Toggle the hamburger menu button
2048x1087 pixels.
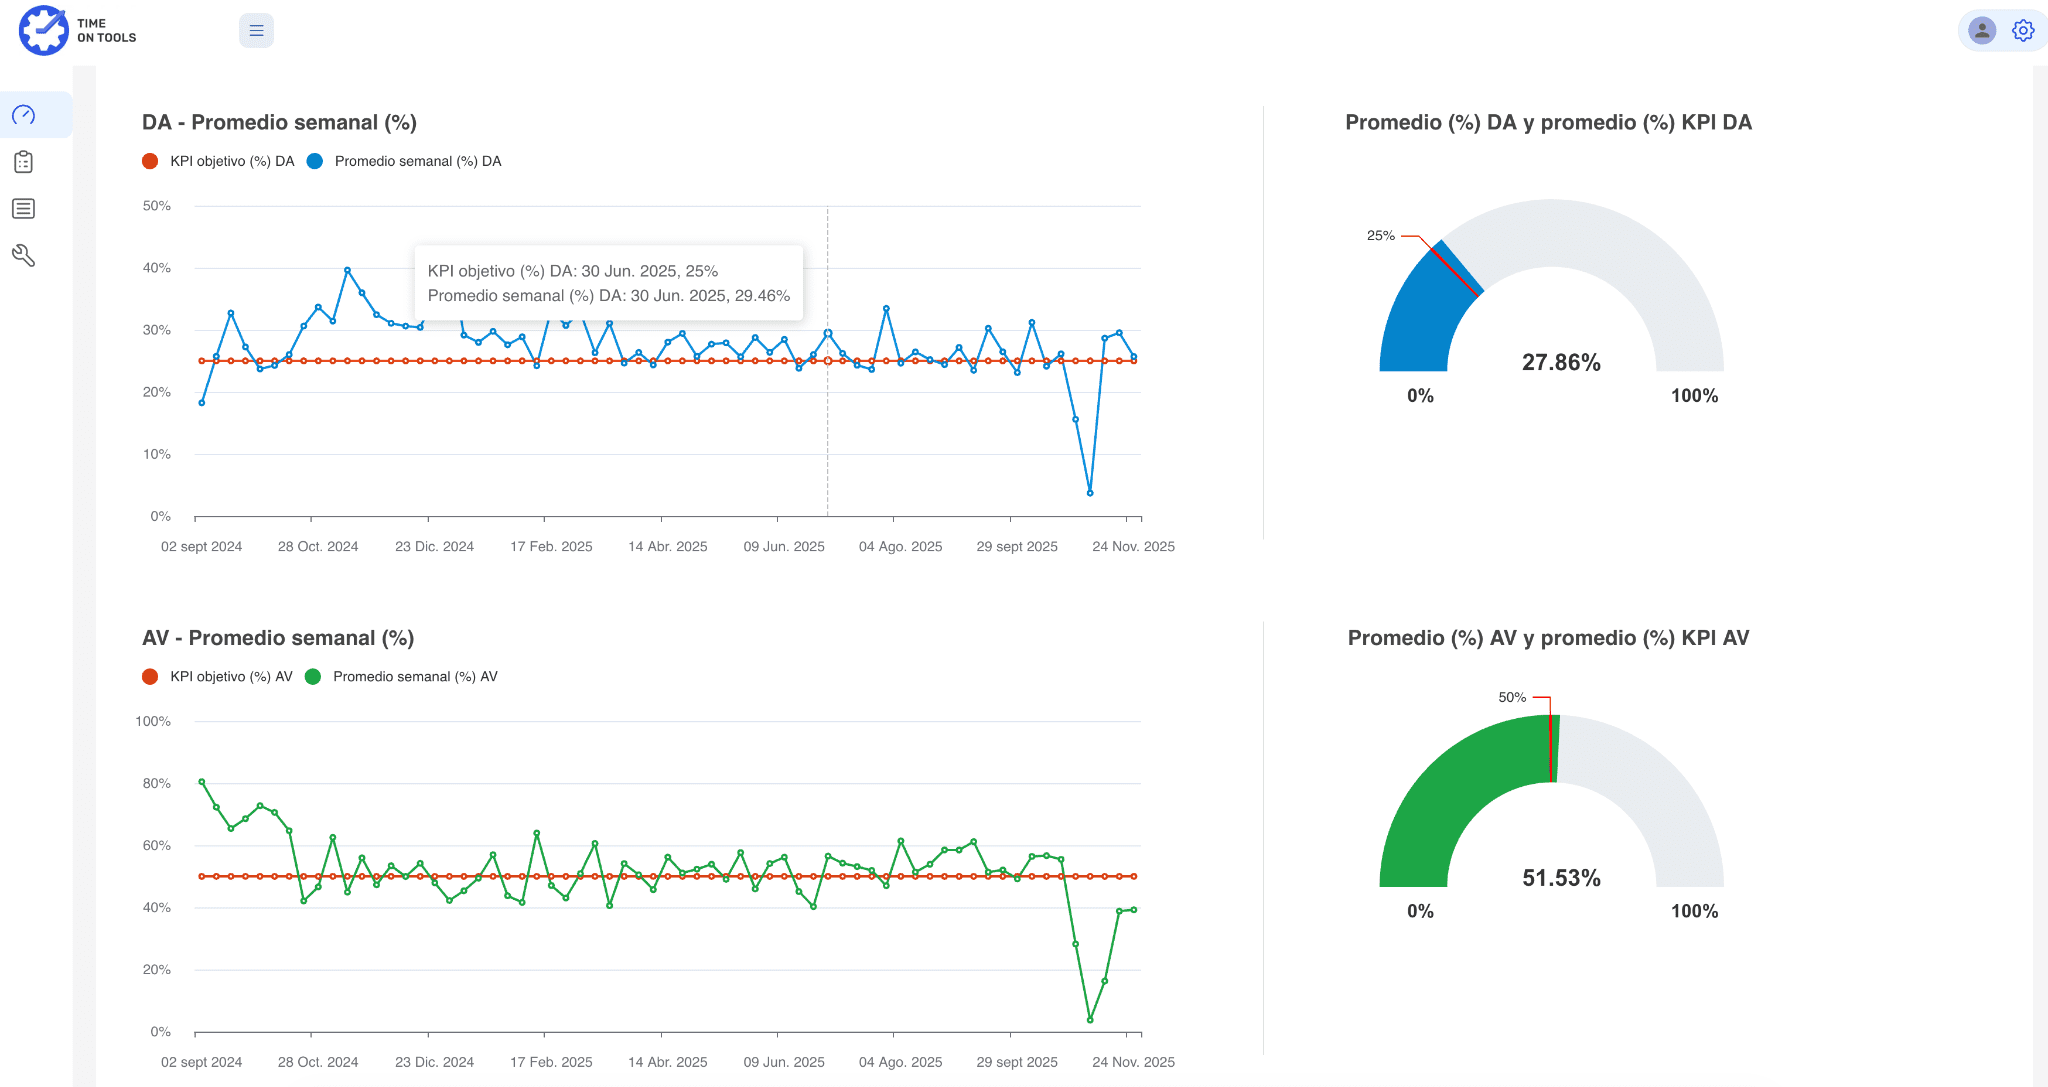(256, 31)
